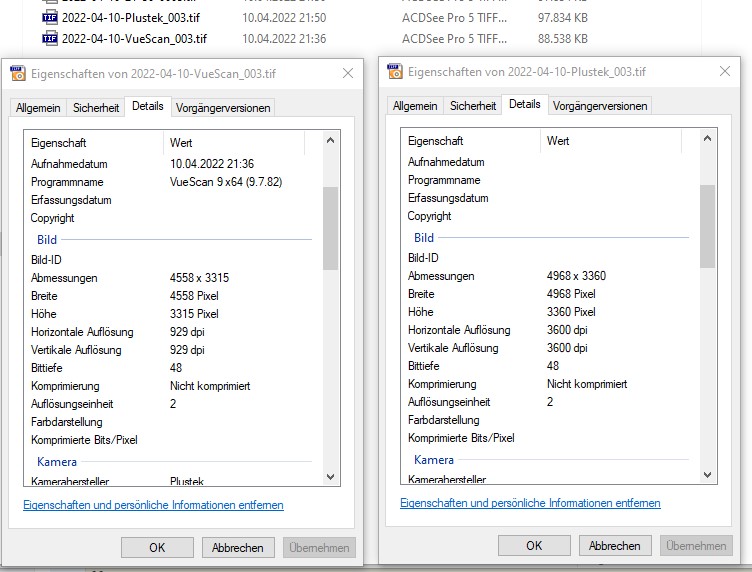Screen dimensions: 752x572
Task: Click Abbrechen in Plustek properties dialog
Action: 615,546
